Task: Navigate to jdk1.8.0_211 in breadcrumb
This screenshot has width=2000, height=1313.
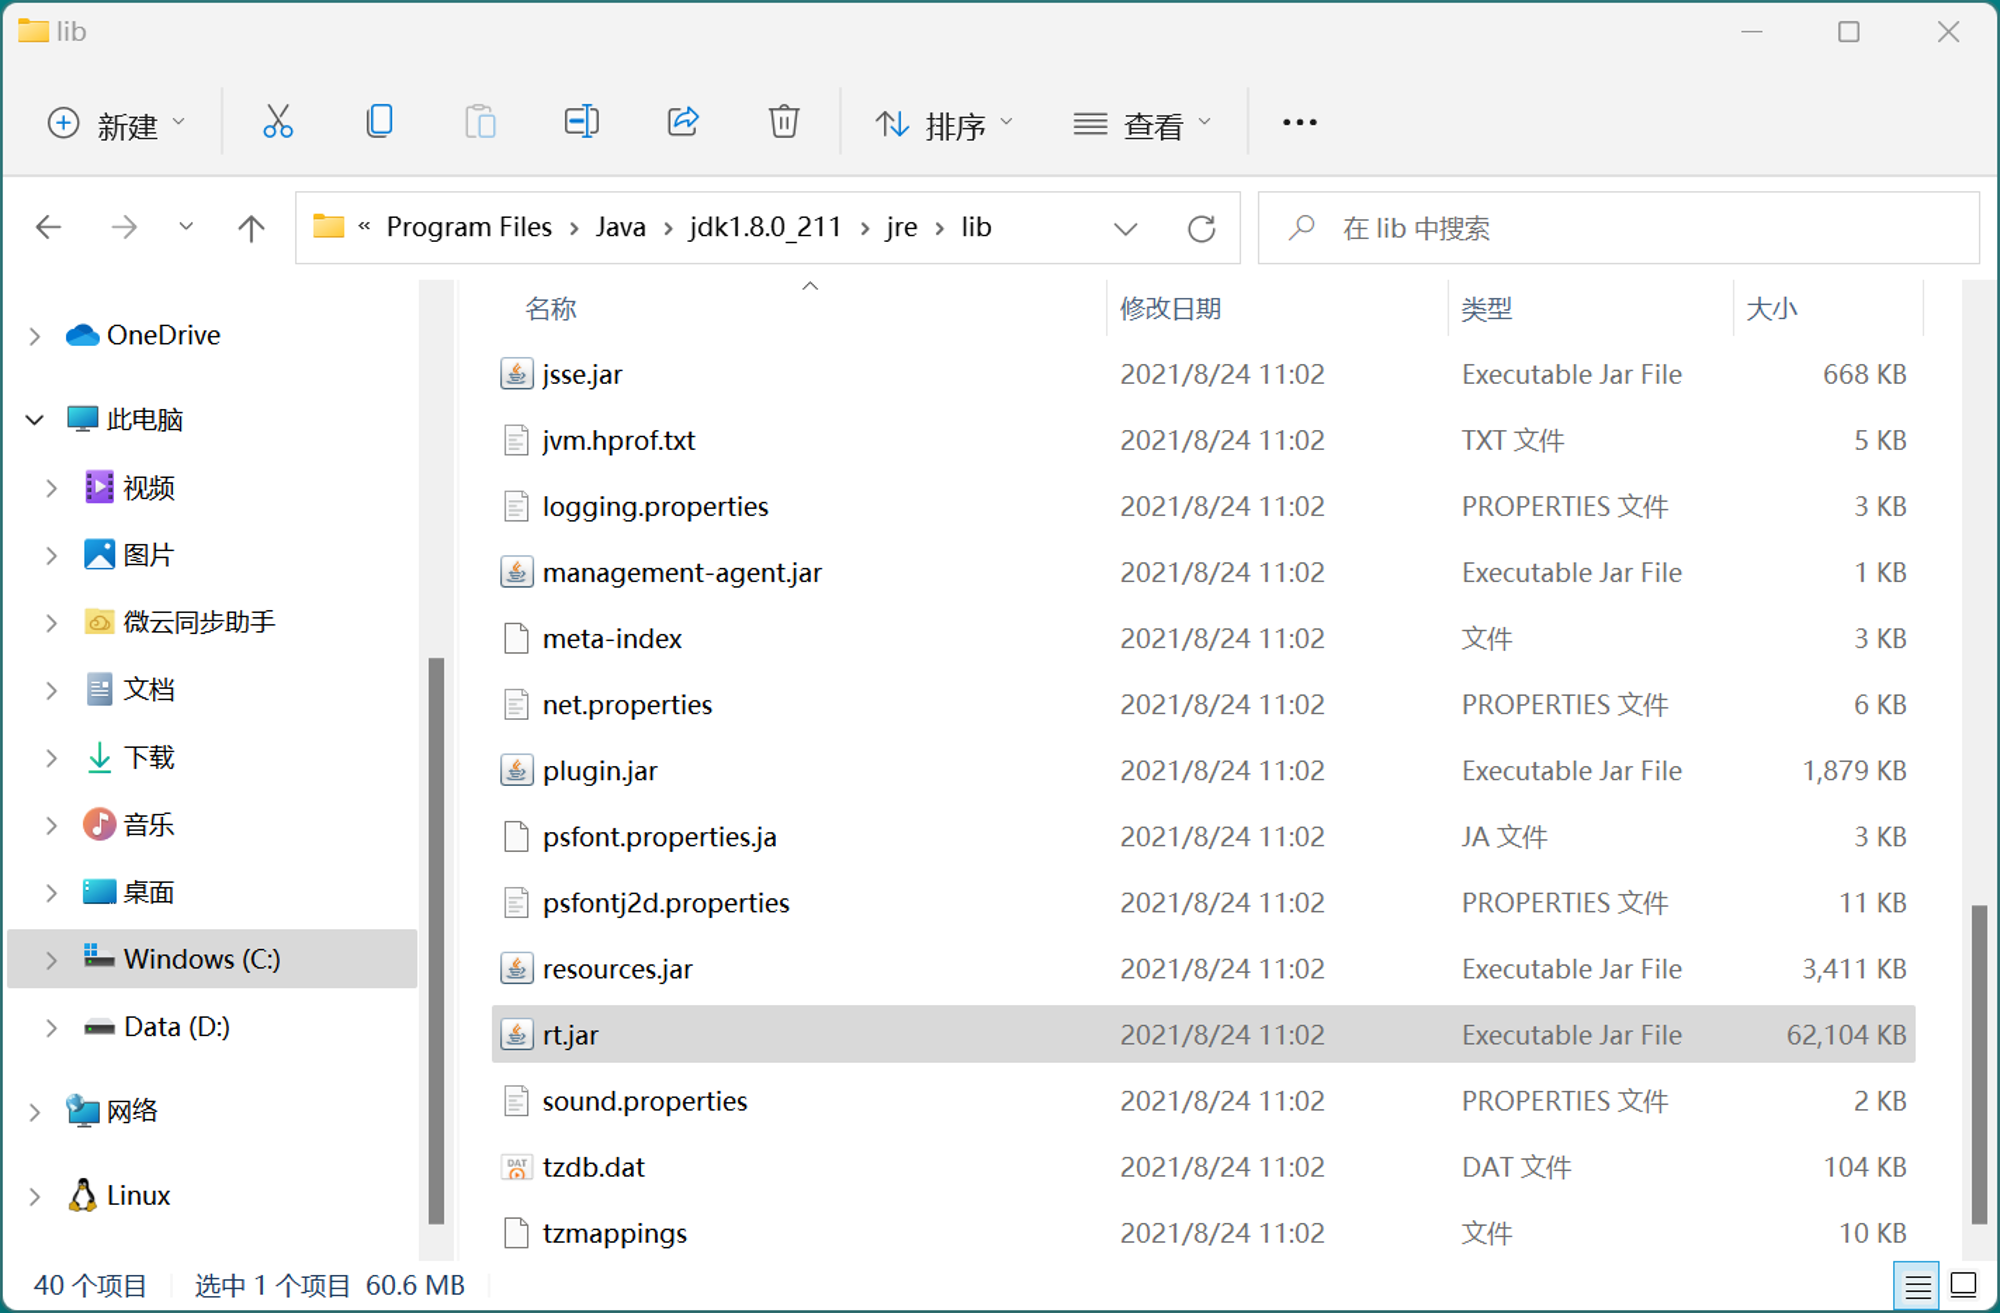Action: click(x=766, y=227)
